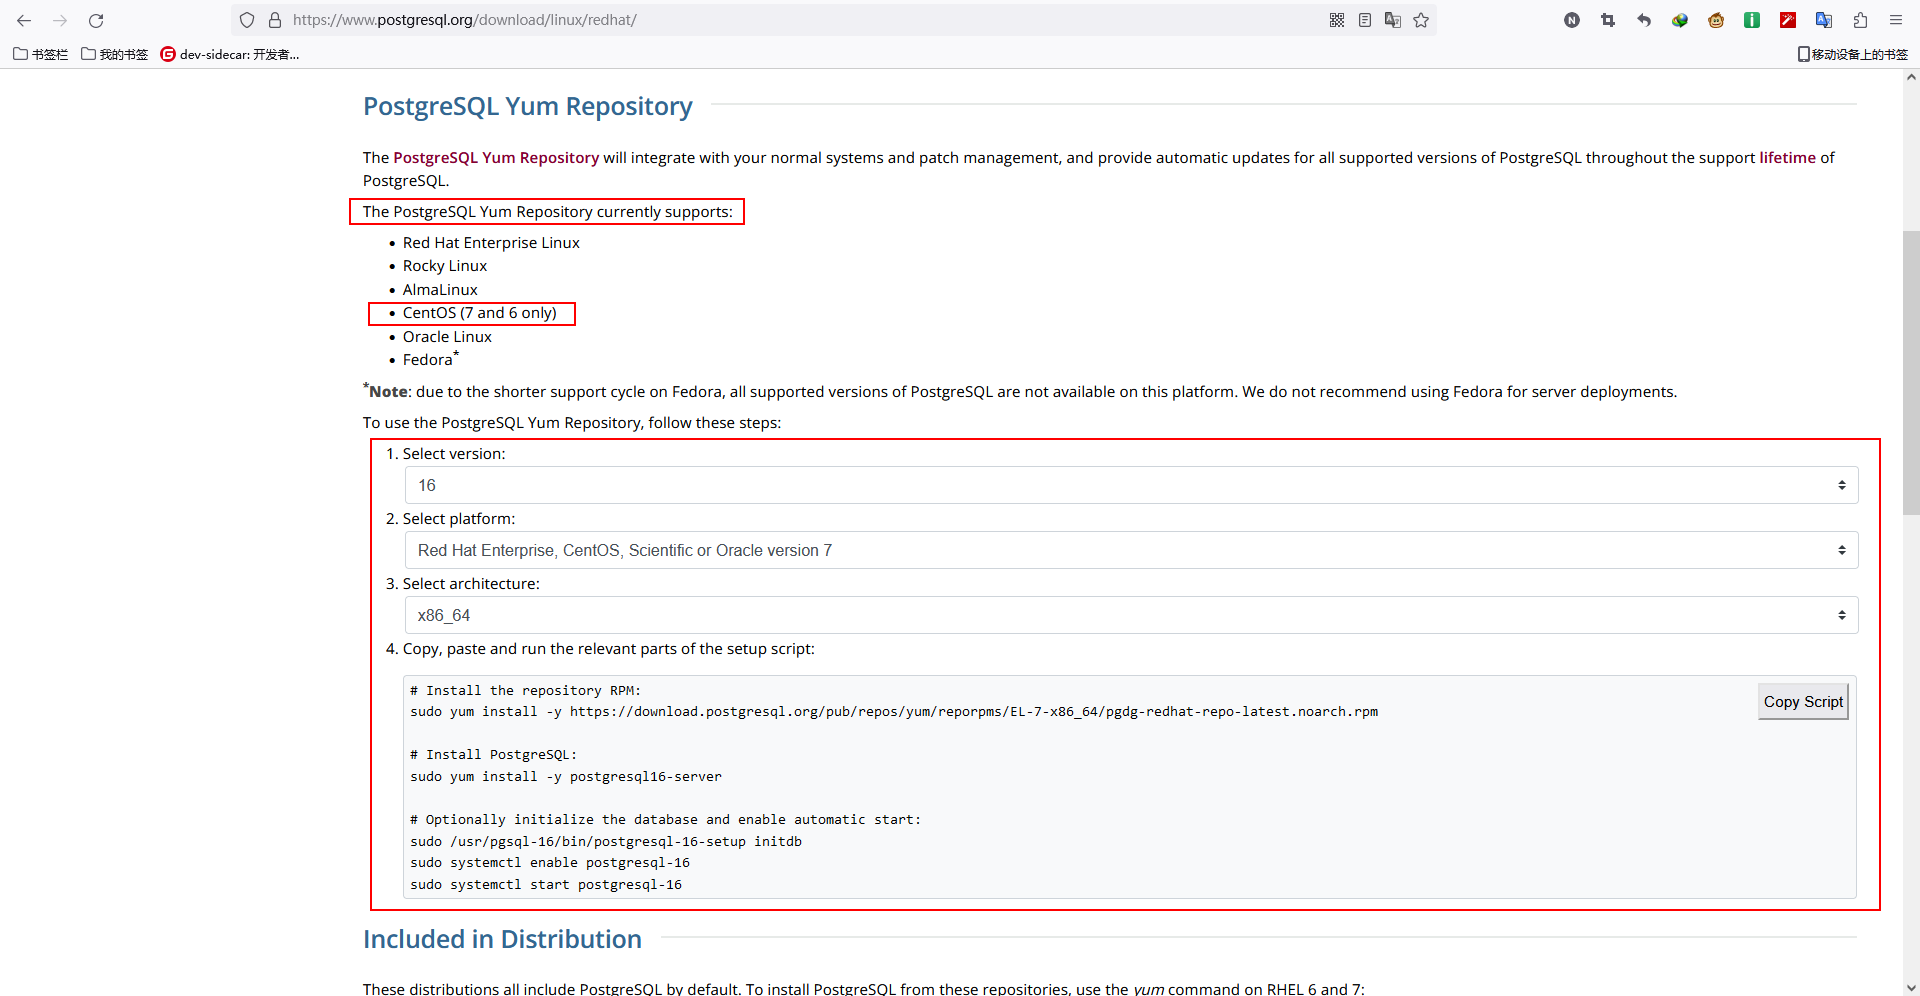This screenshot has height=996, width=1920.
Task: Click the postgresql-16-setup initdb command line
Action: click(x=606, y=842)
